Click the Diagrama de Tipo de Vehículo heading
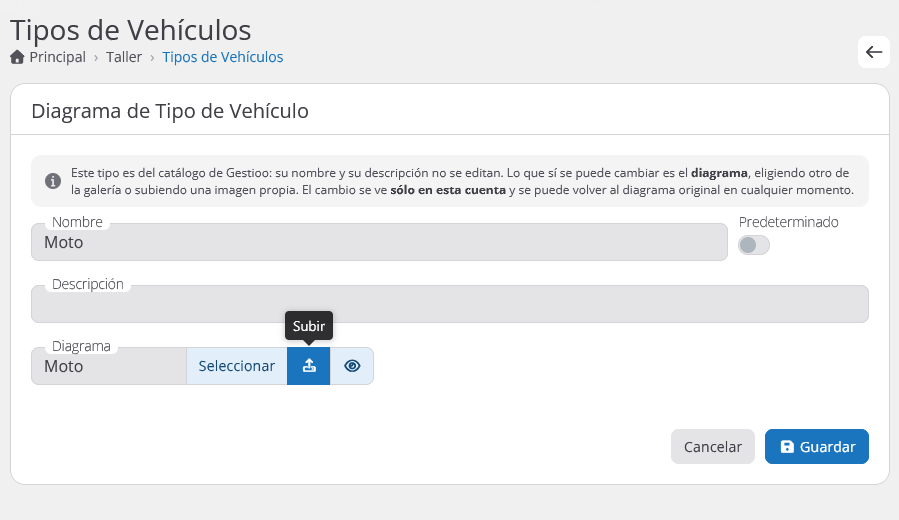 click(x=170, y=111)
